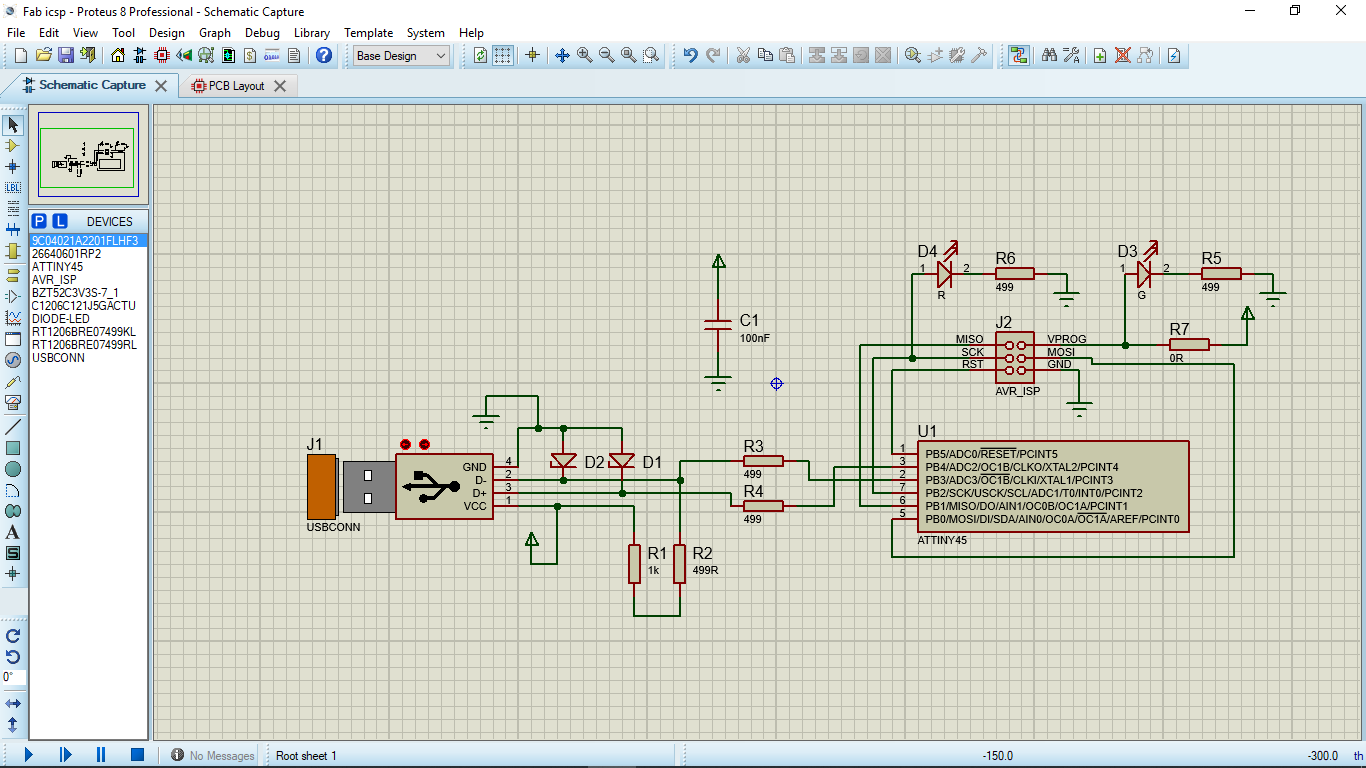Open Search and Tag binoculars tool
This screenshot has height=768, width=1366.
(x=1049, y=56)
